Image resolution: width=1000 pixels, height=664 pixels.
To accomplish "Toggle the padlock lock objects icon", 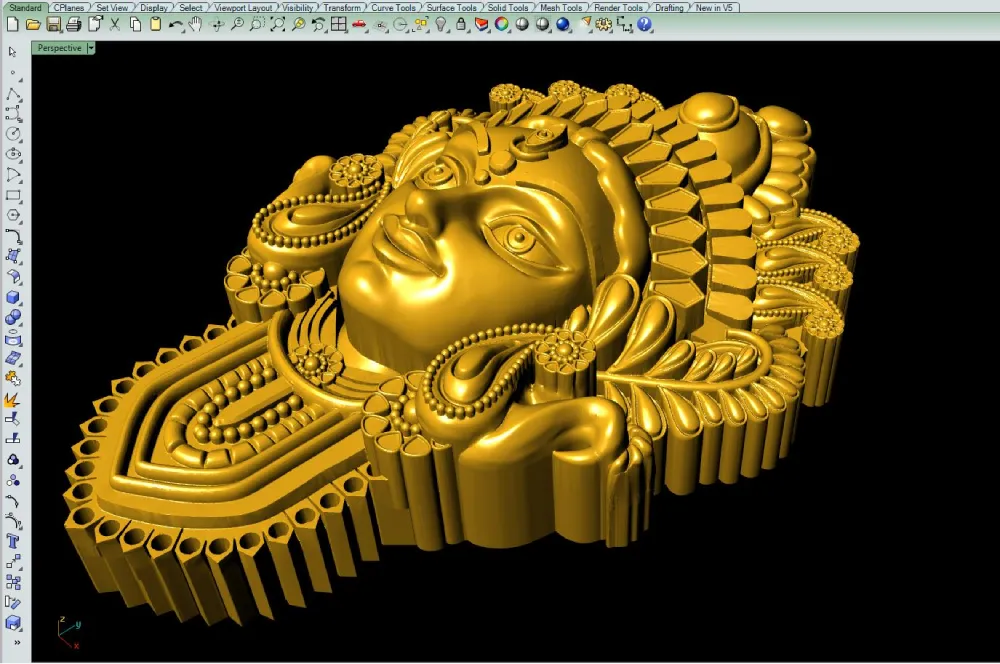I will 461,25.
